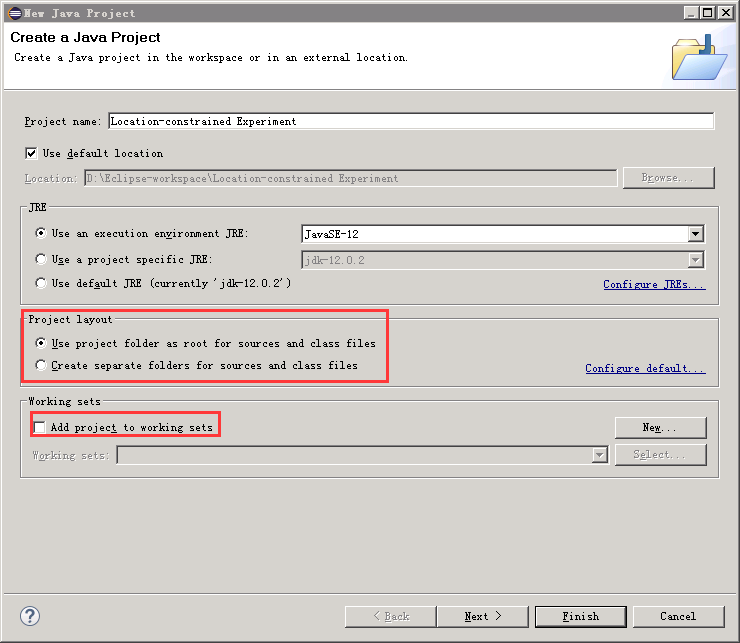Open Configure JREs link
The width and height of the screenshot is (740, 643).
coord(654,284)
